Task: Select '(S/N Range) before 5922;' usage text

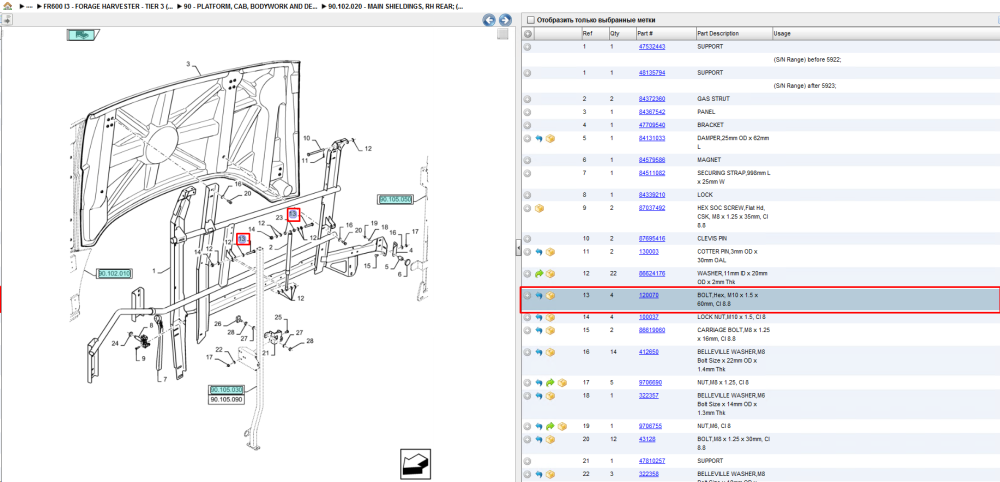Action: (x=807, y=60)
